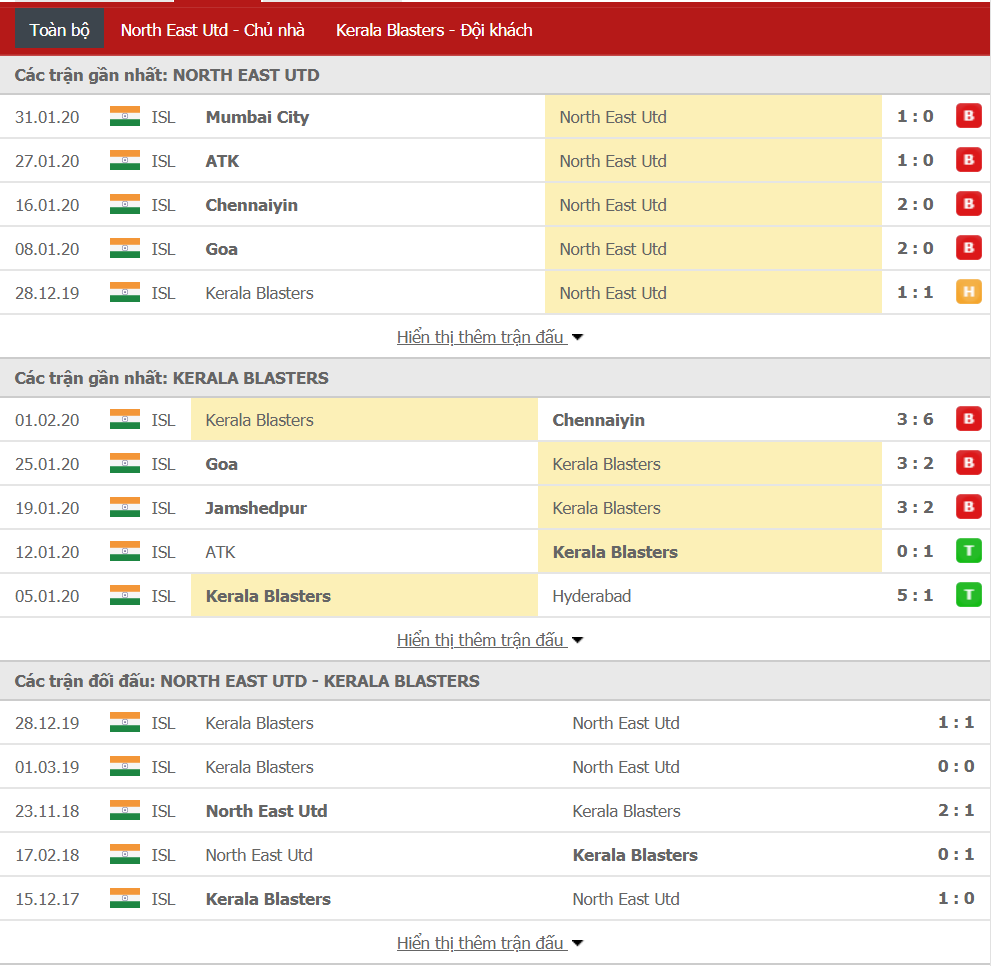This screenshot has width=991, height=966.
Task: Click score 0 : 0 in 01.03.19 match
Action: pyautogui.click(x=956, y=766)
